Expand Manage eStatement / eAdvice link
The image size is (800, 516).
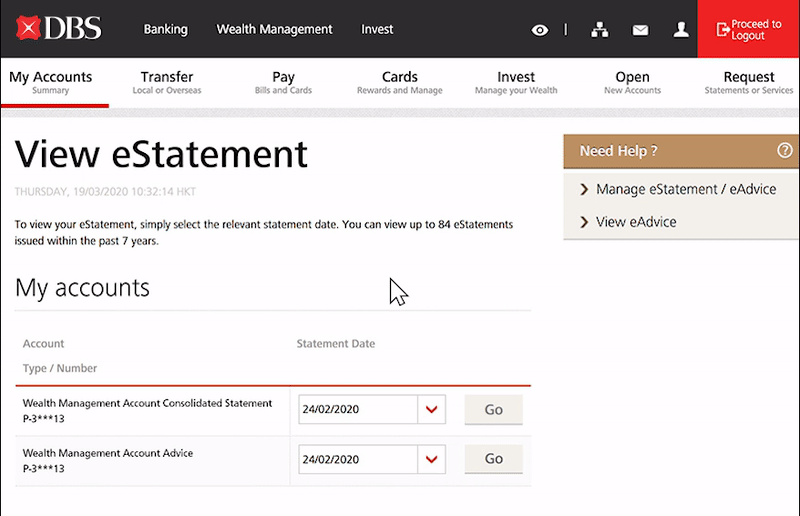coord(685,189)
